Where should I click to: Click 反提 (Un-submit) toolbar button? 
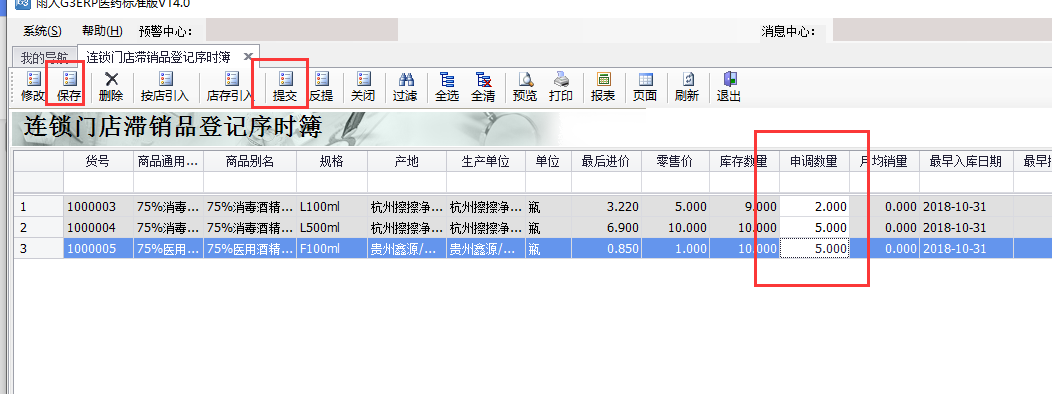coord(321,87)
